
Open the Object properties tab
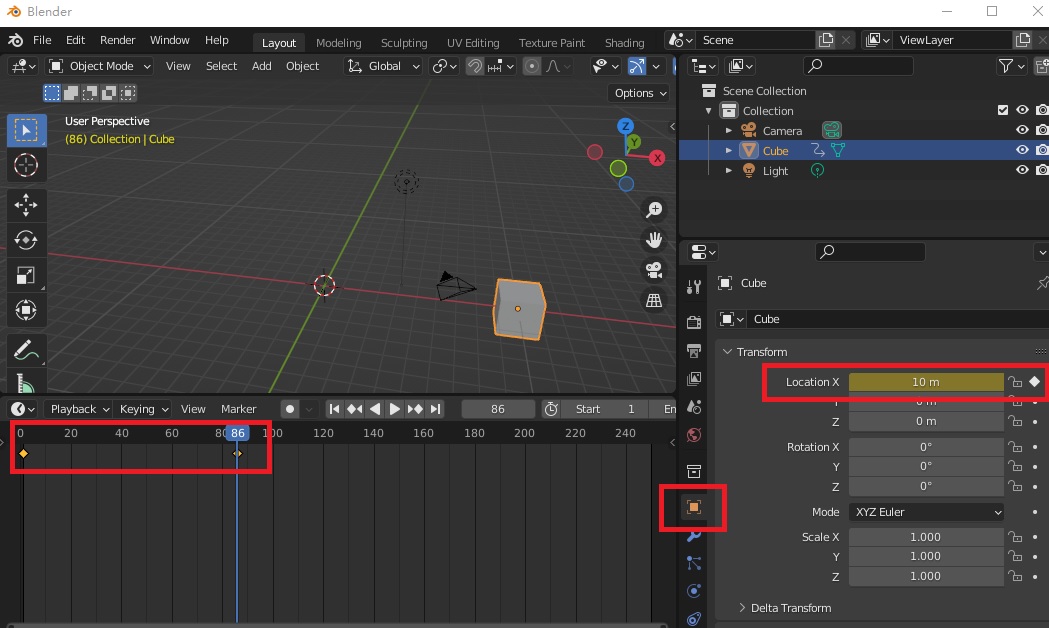[x=694, y=507]
